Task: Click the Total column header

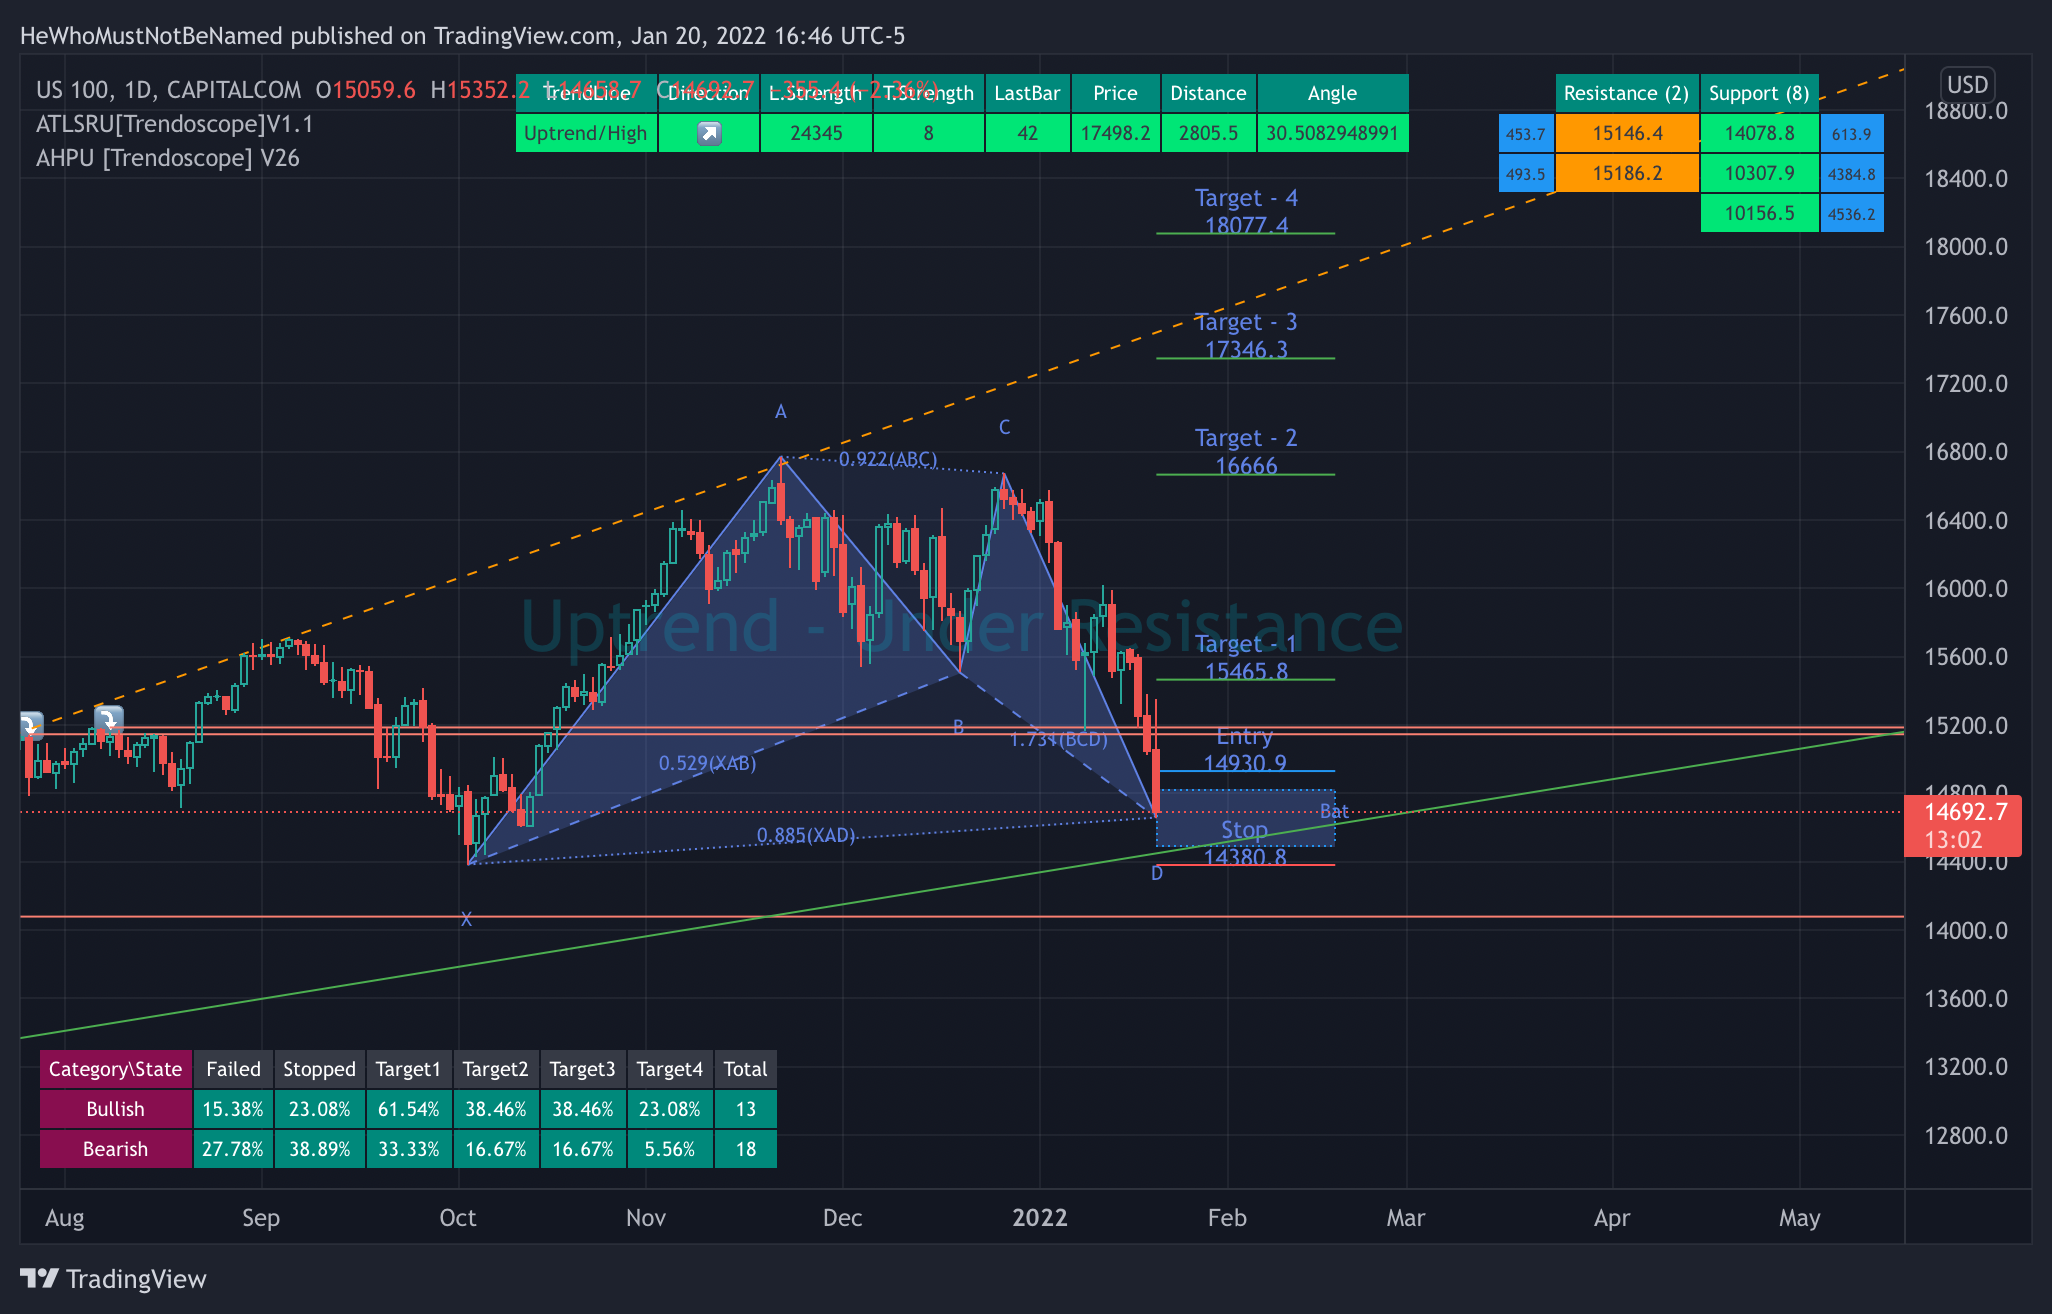Action: point(746,1069)
